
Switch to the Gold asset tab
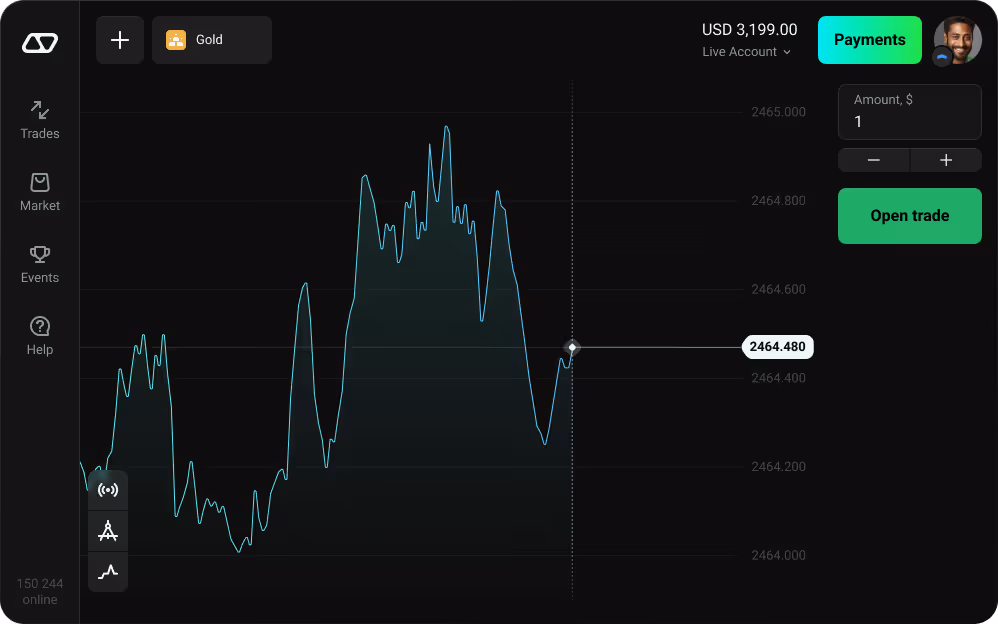[x=212, y=40]
